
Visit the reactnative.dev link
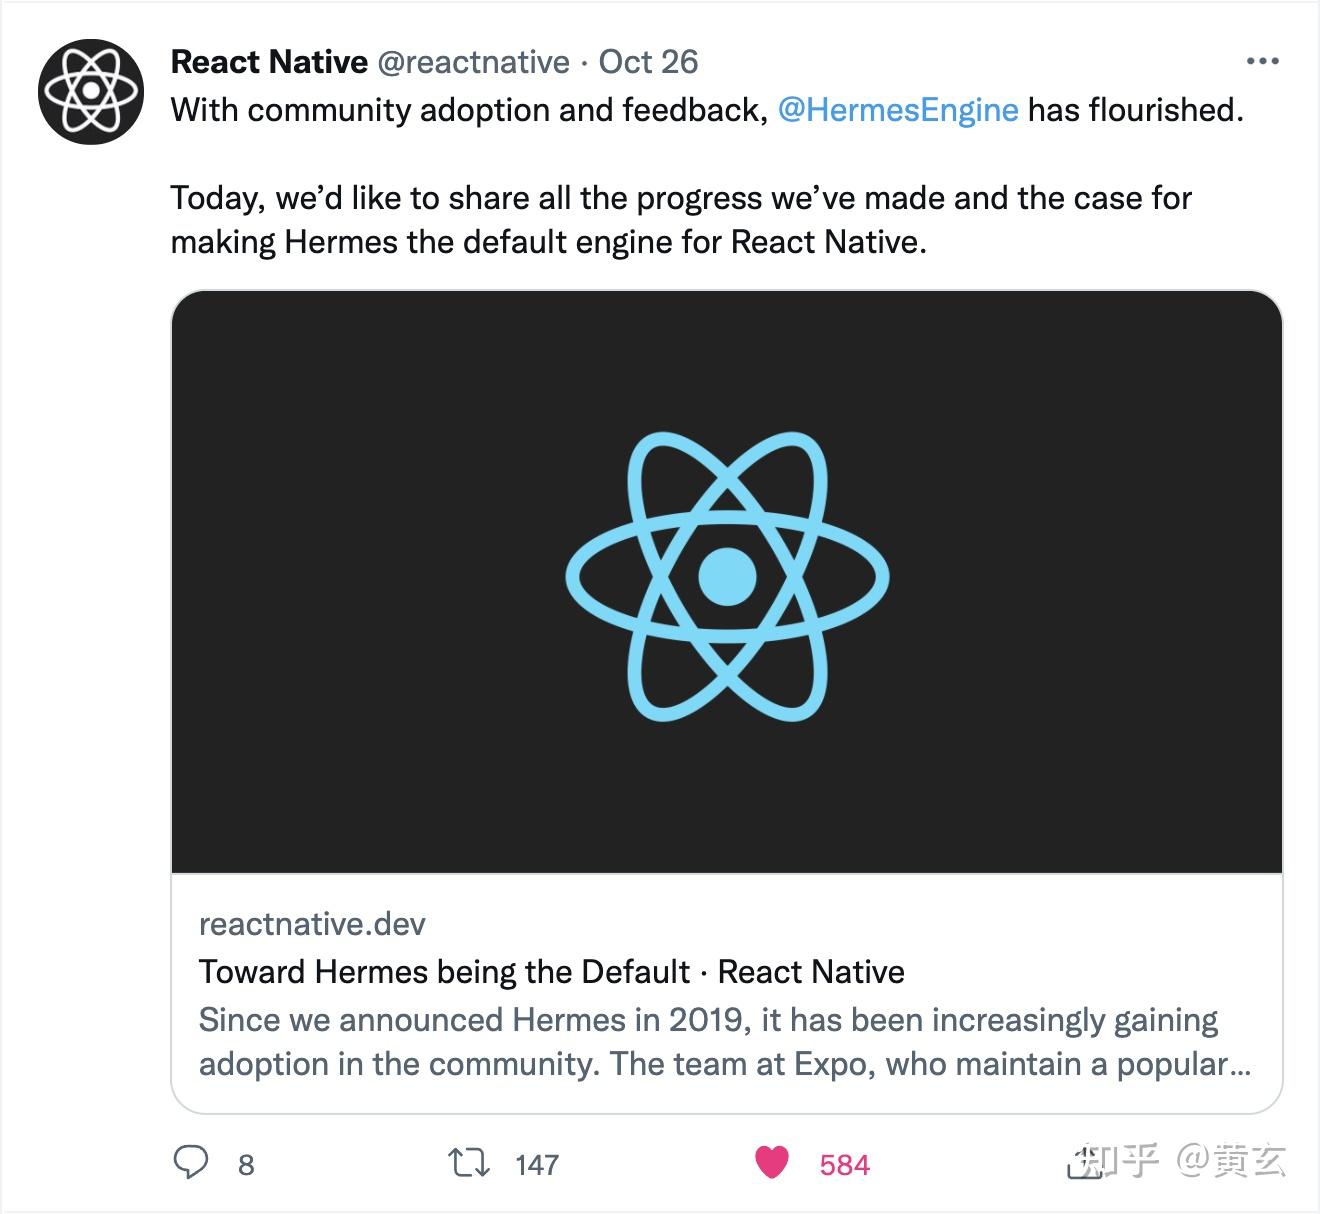point(311,924)
